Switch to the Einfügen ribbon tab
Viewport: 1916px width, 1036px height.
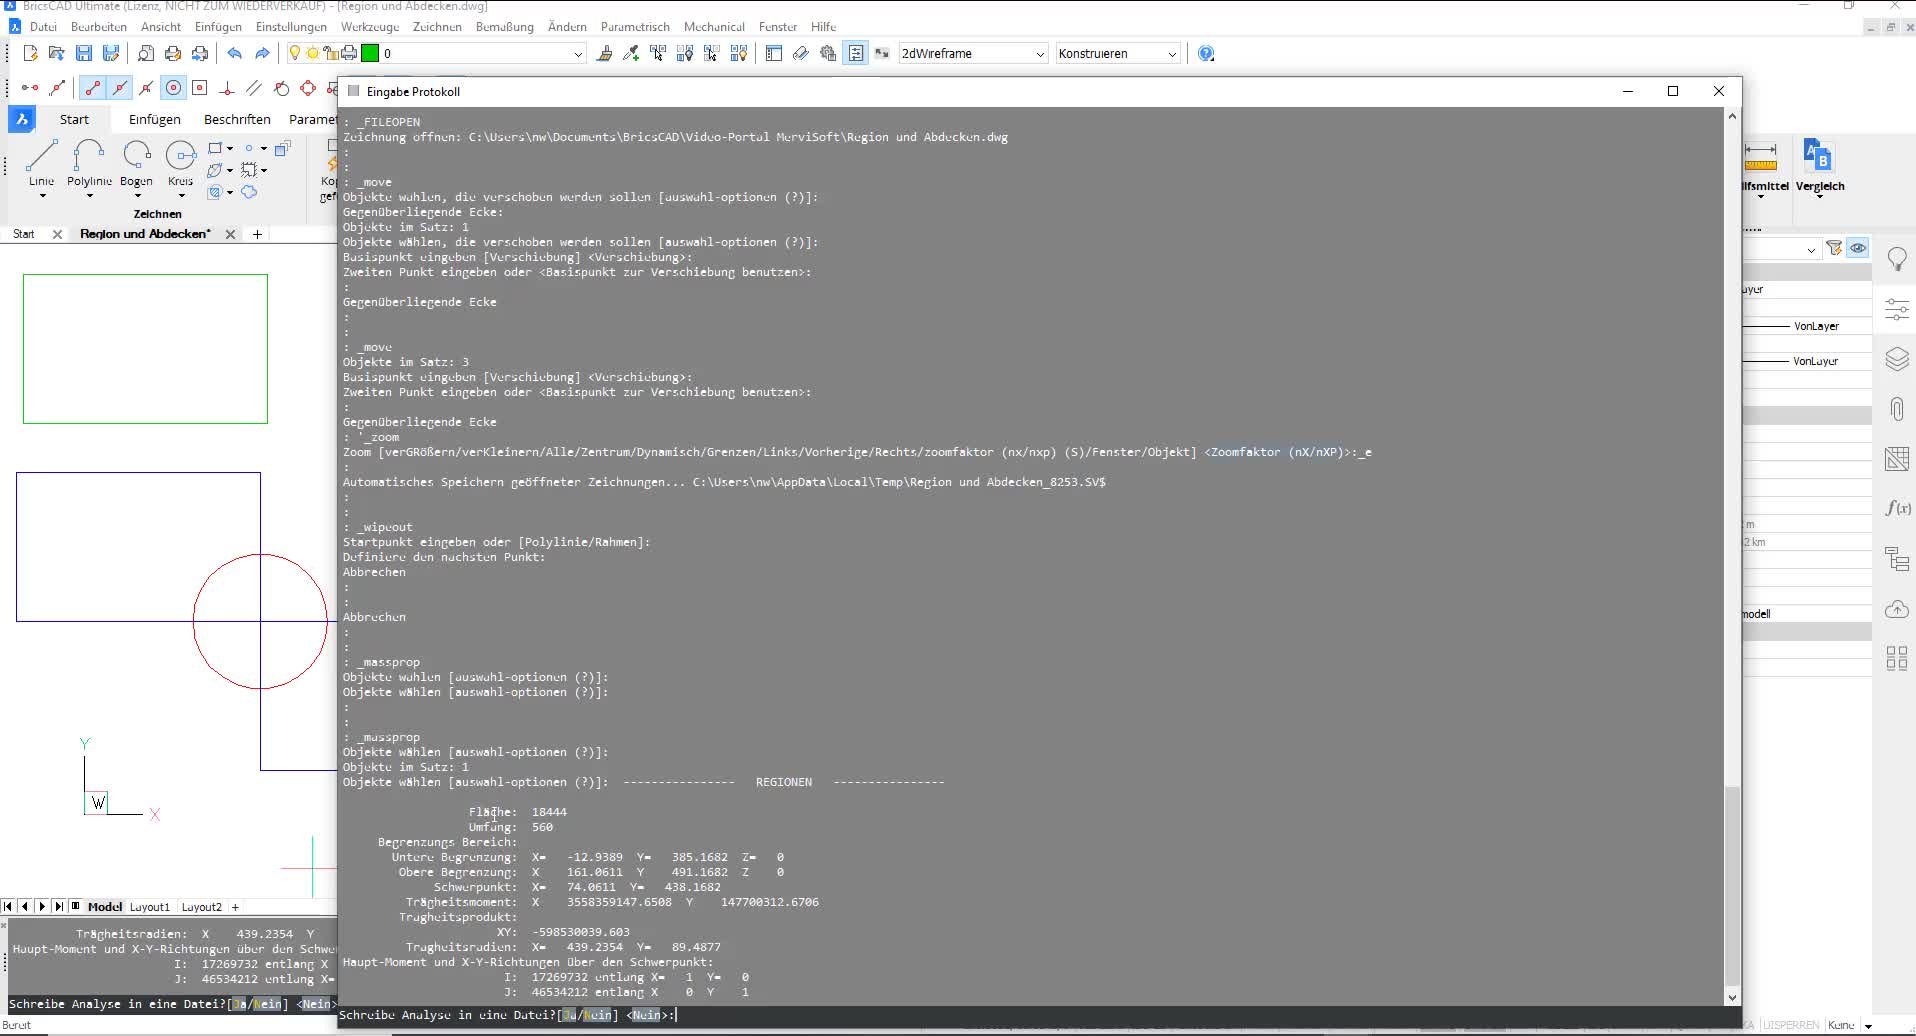pyautogui.click(x=154, y=119)
